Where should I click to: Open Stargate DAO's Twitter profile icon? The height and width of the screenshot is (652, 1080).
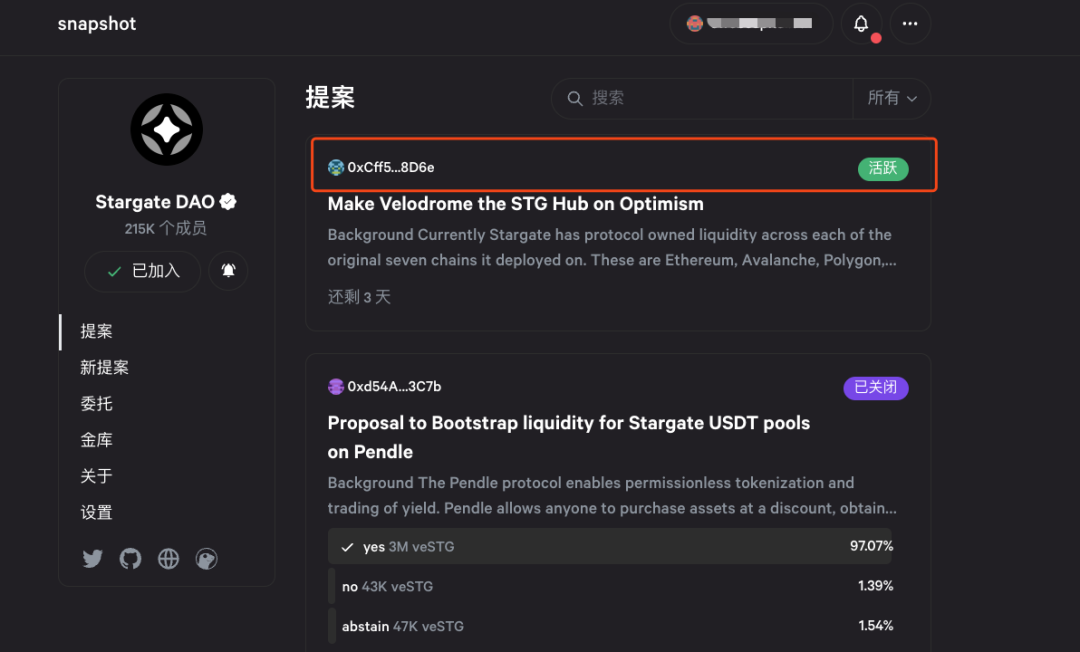pos(93,559)
